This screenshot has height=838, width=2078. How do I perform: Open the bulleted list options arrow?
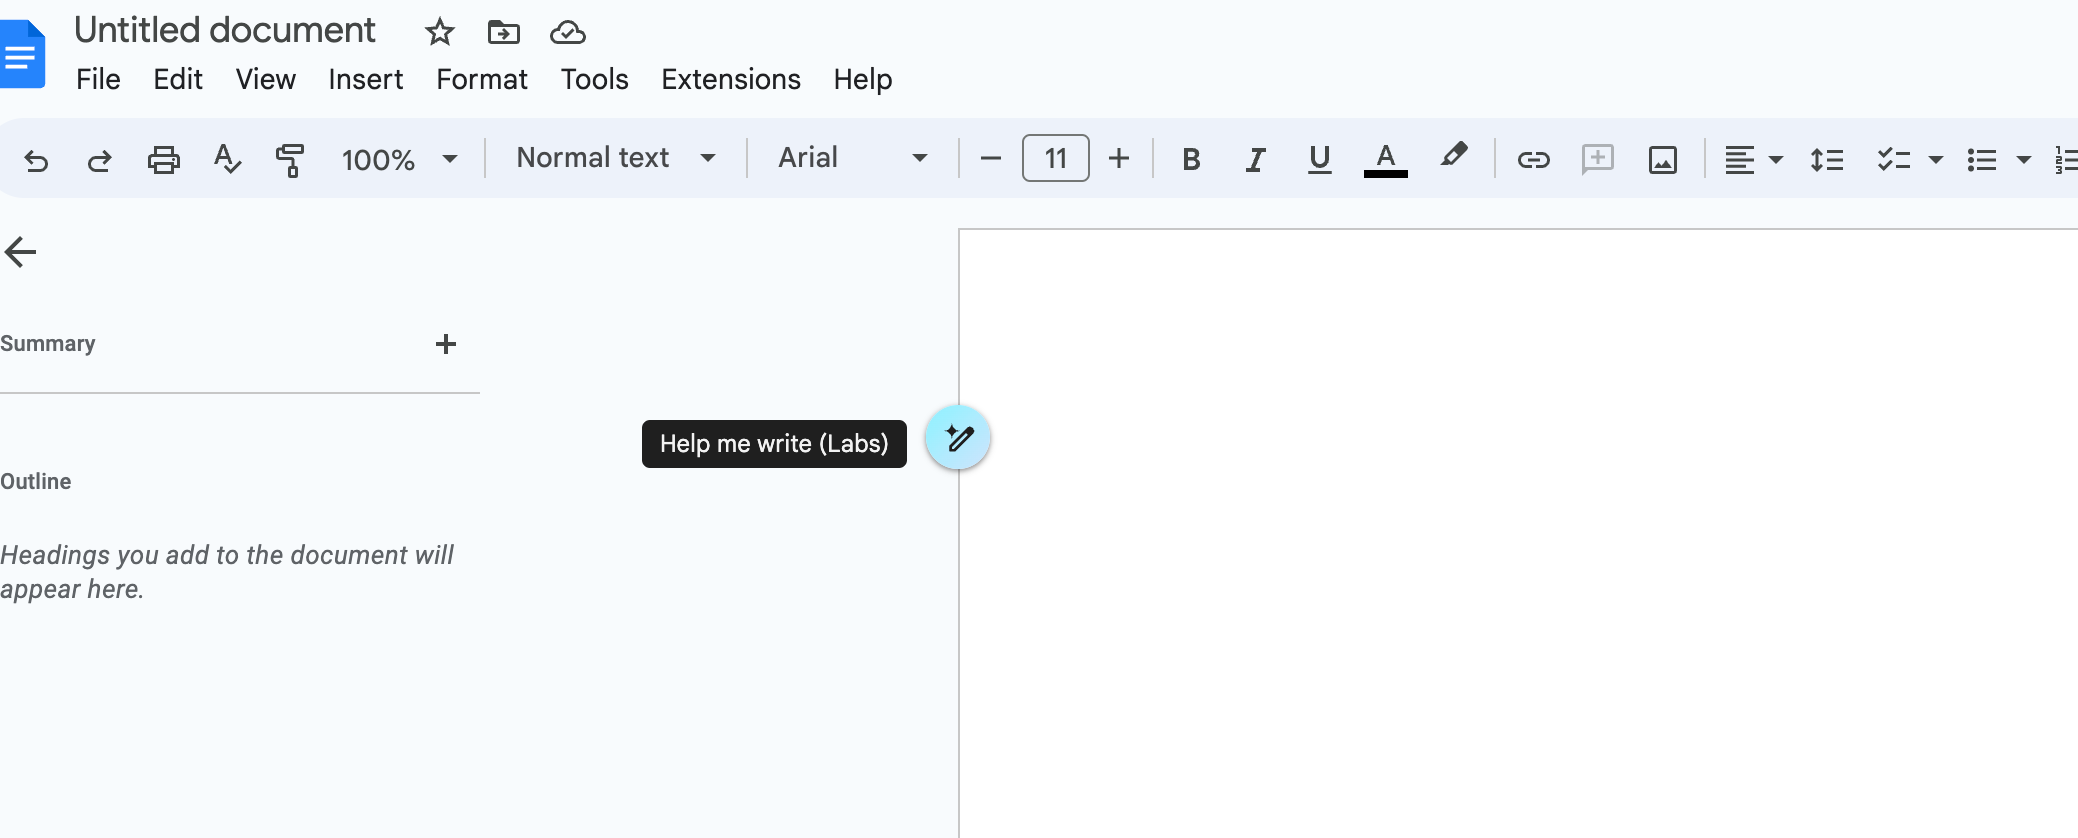click(2023, 160)
